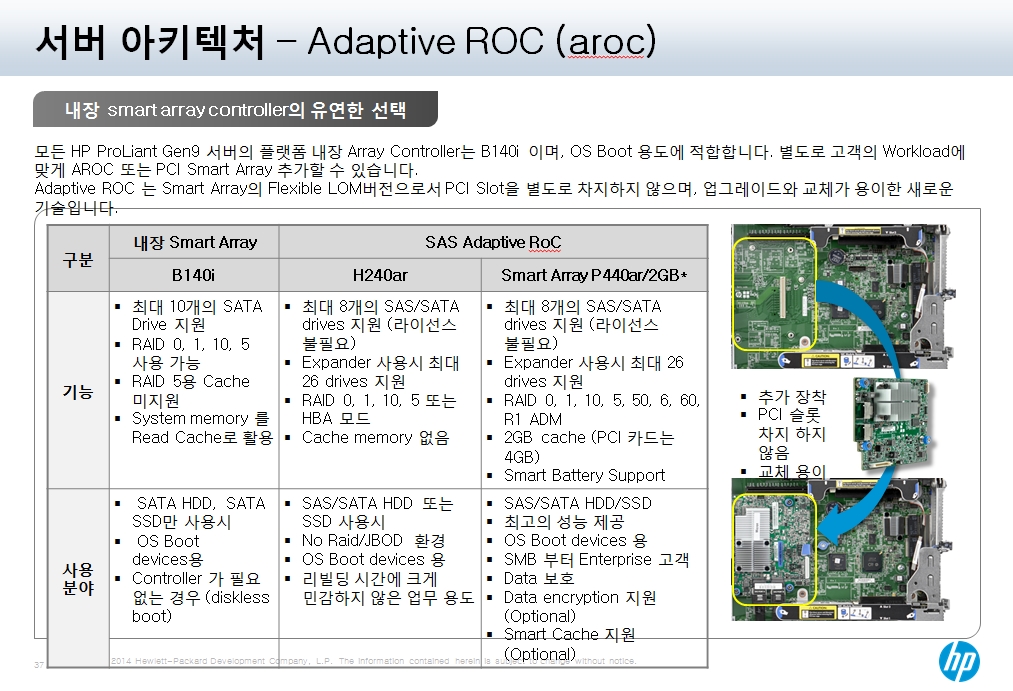Click the 'B140i' table cell
Screen dimensions: 1013x691
[x=194, y=275]
